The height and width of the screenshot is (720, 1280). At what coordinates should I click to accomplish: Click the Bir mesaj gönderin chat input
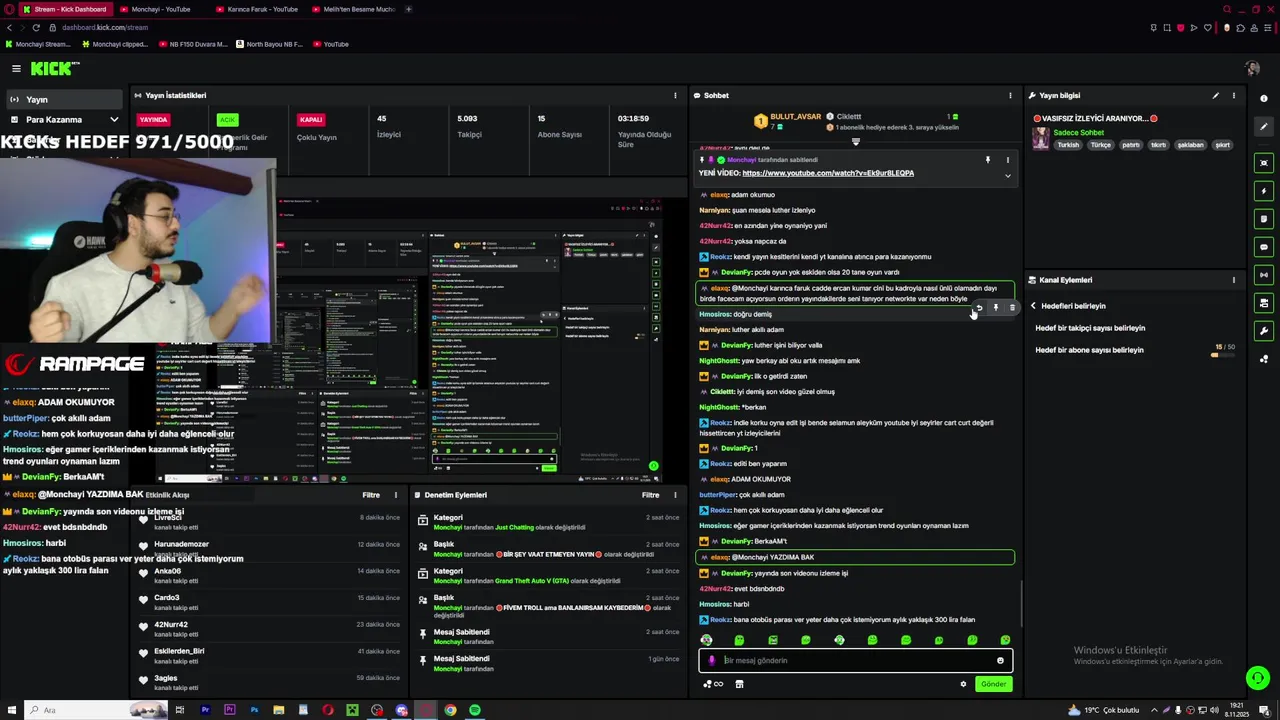tap(855, 660)
